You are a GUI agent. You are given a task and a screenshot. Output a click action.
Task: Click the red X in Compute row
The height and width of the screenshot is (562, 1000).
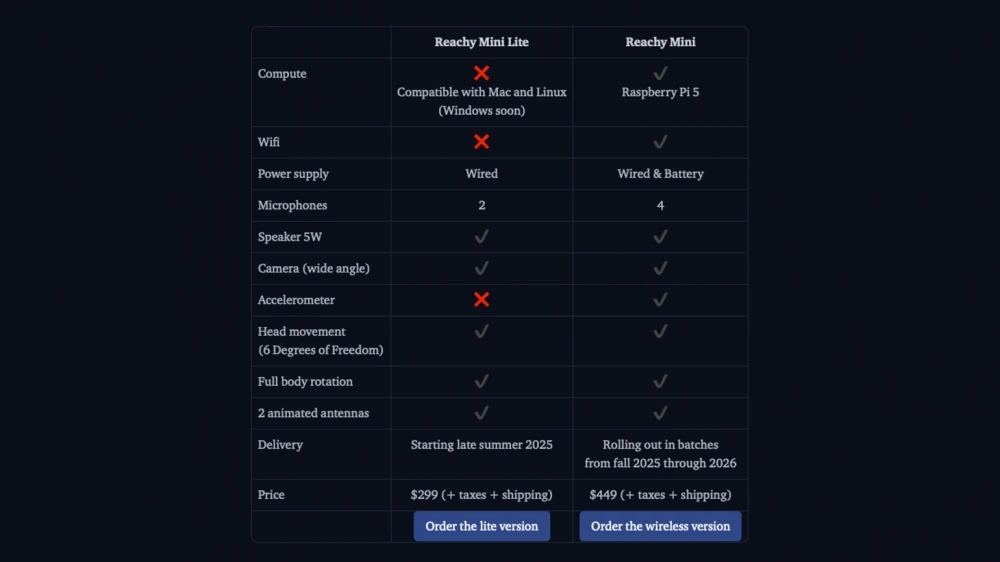tap(481, 73)
